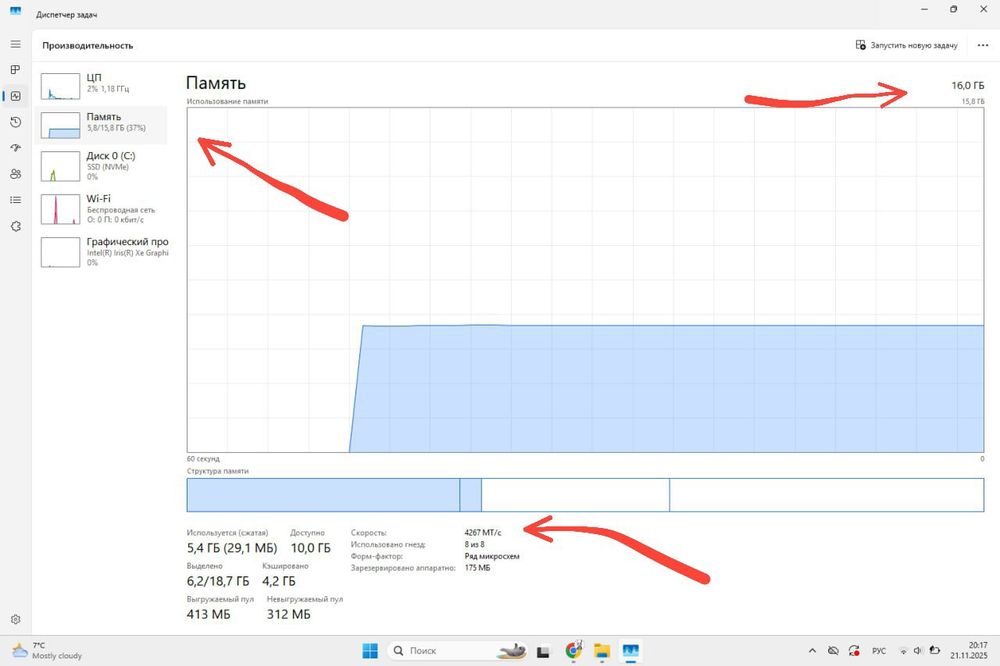Click the '60 секунд' label
This screenshot has width=1000, height=666.
coord(203,459)
